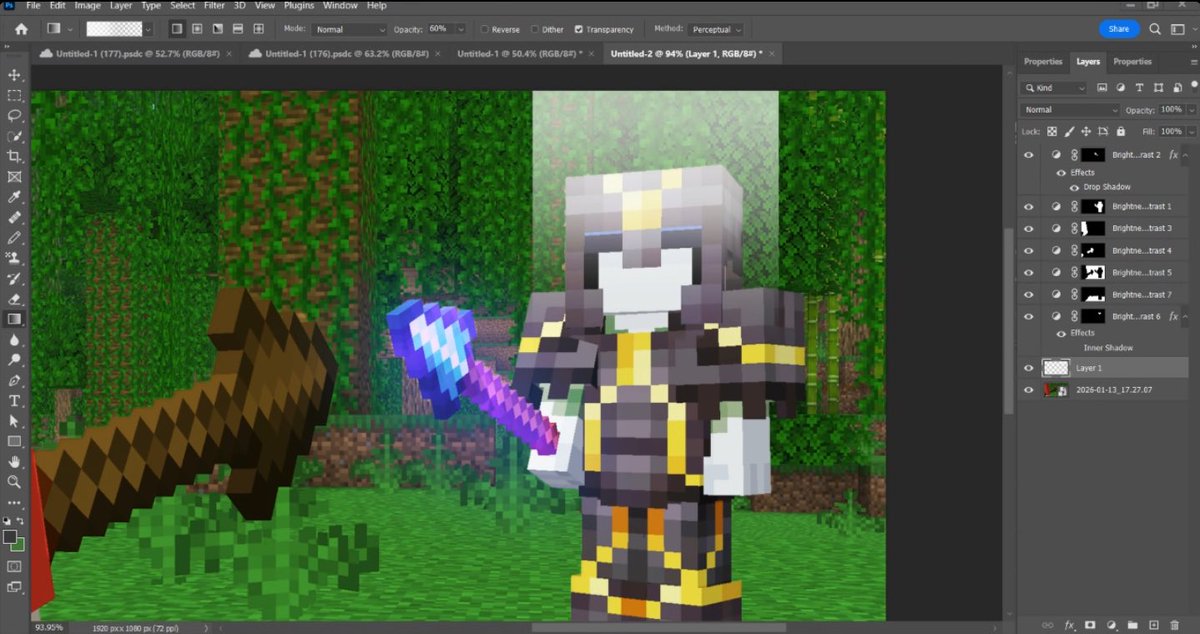Add a layer style with fx button
This screenshot has height=634, width=1200.
(x=1070, y=625)
